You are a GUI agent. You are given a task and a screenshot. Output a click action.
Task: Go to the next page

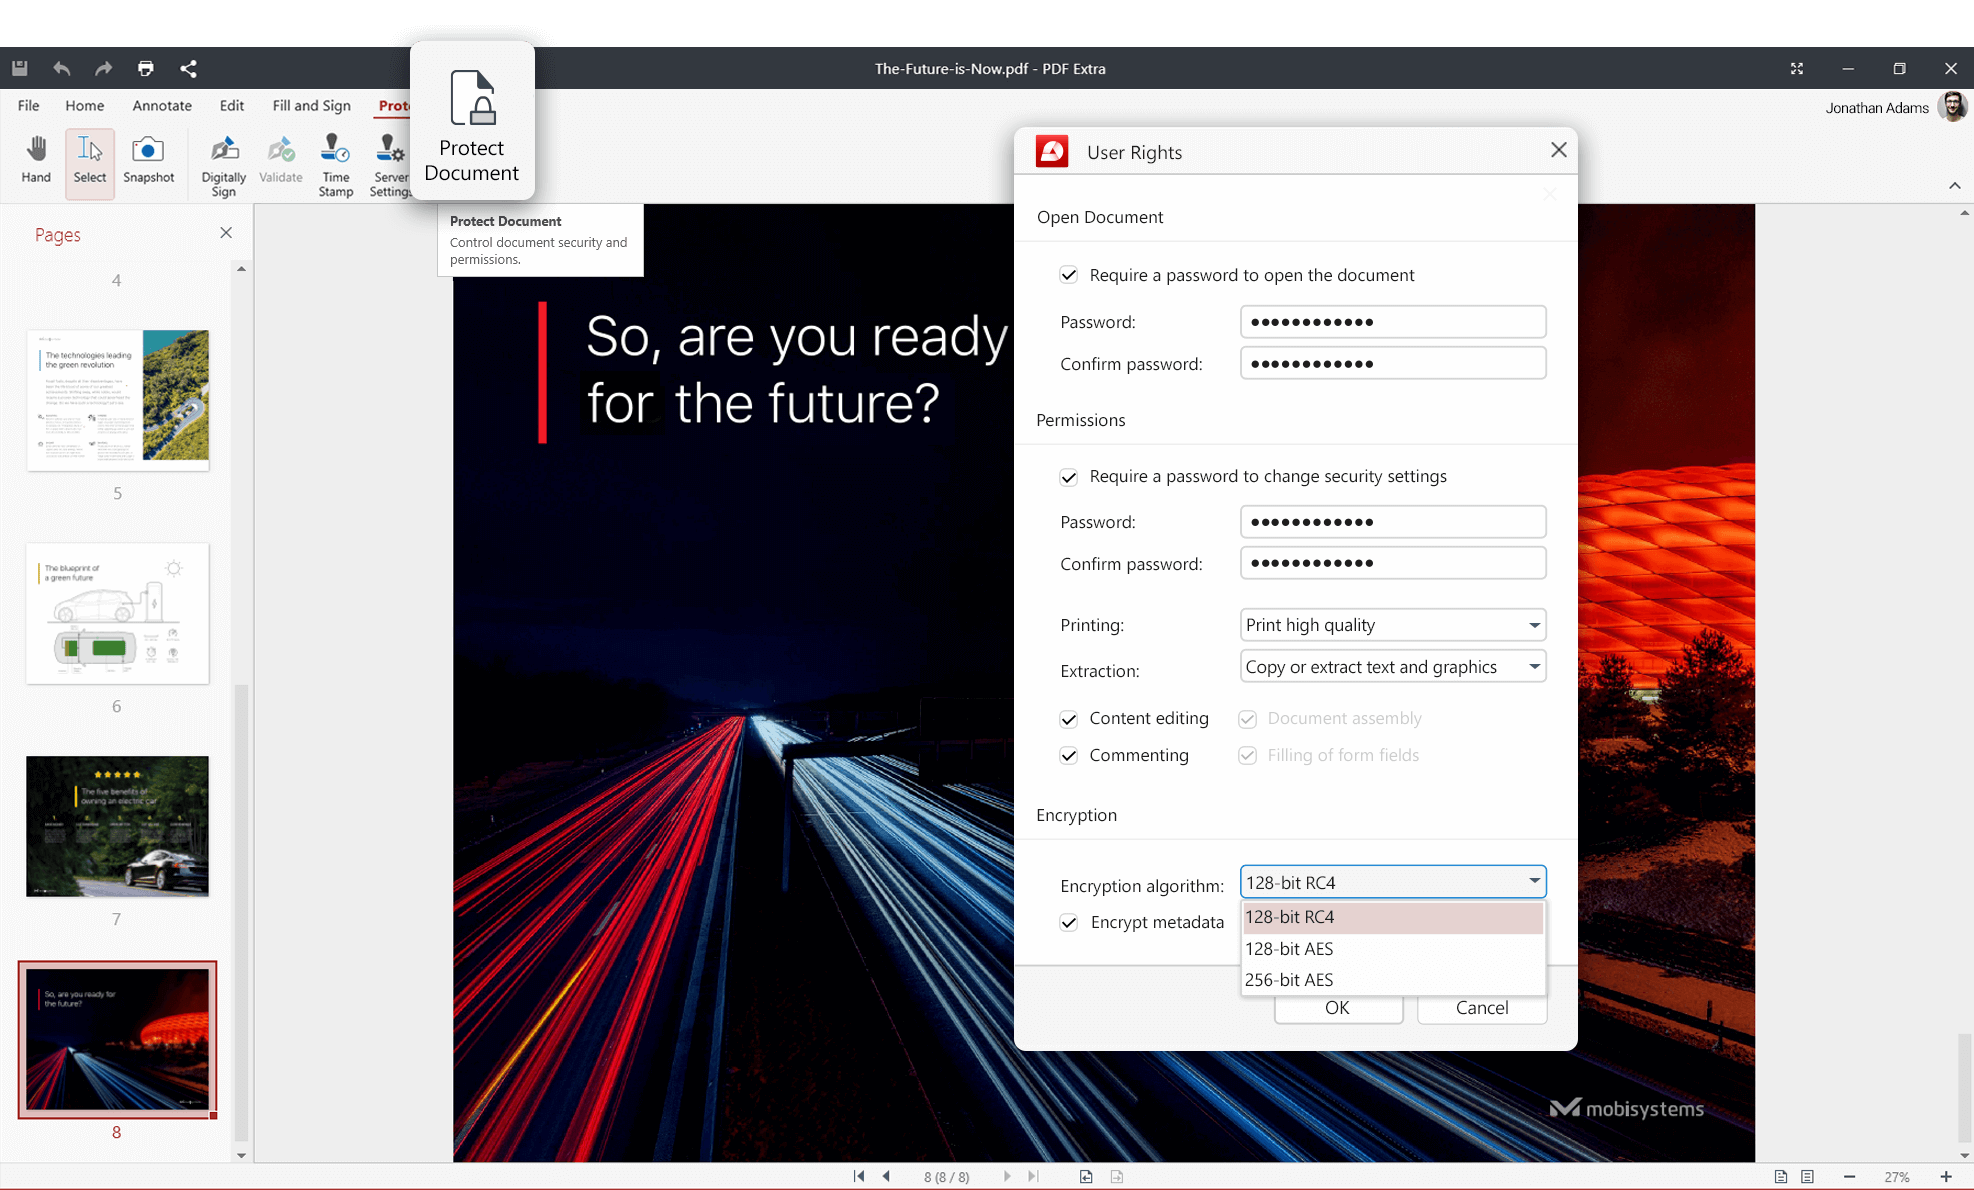(x=1007, y=1176)
